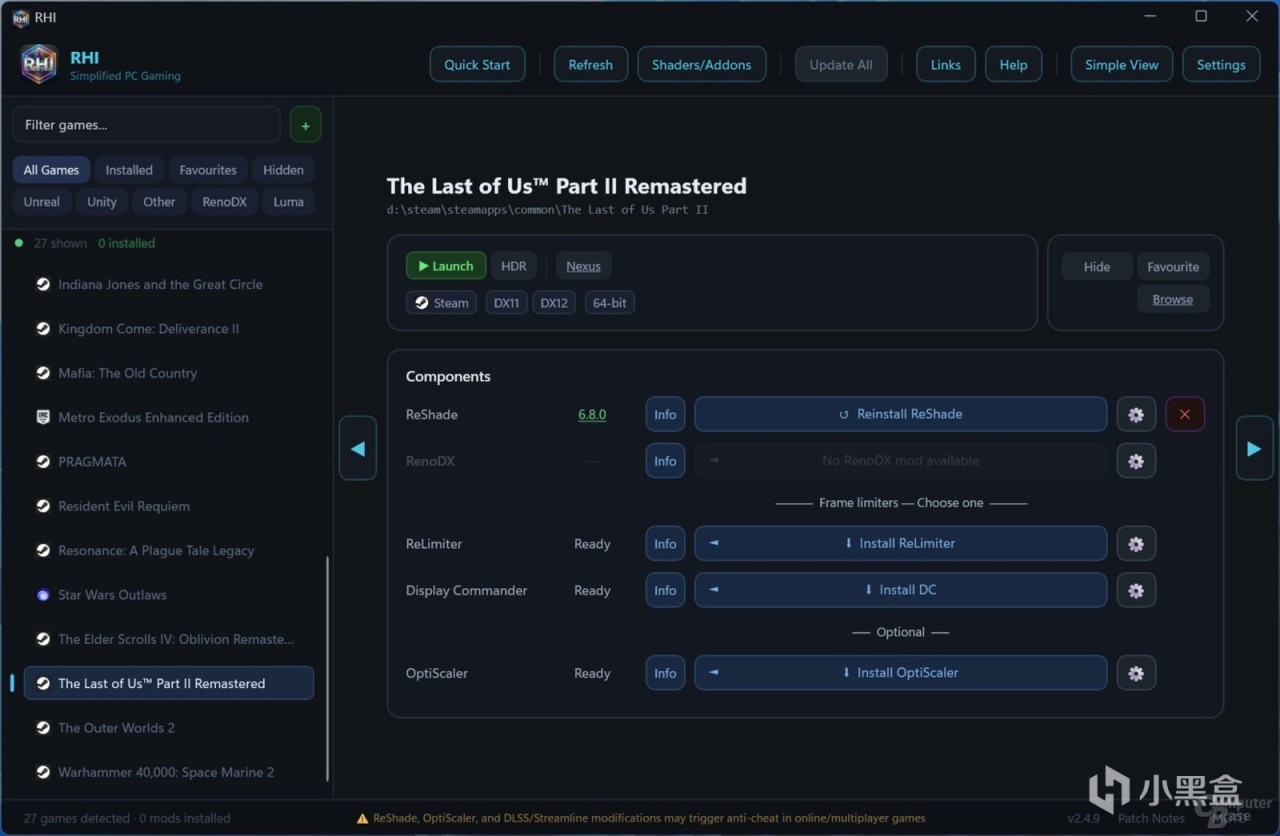This screenshot has width=1280, height=836.
Task: Open ReShade version 6.8.0 link
Action: coord(592,414)
